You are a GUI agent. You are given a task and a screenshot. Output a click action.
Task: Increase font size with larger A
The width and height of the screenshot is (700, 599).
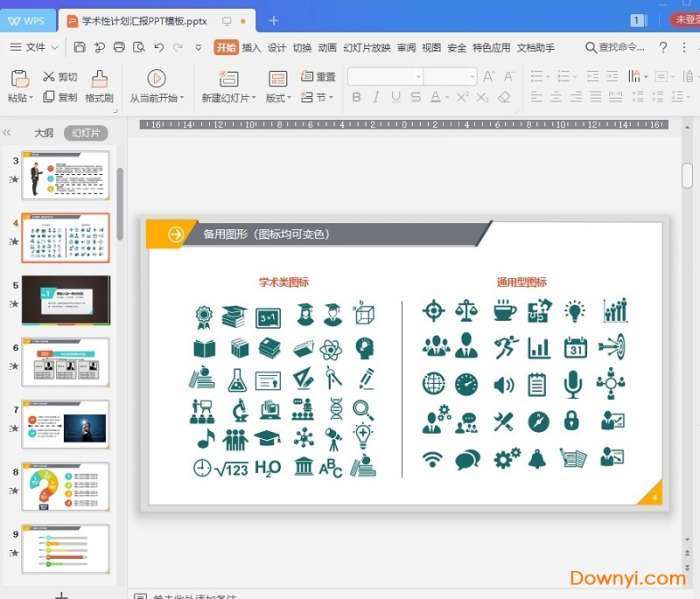tap(488, 77)
